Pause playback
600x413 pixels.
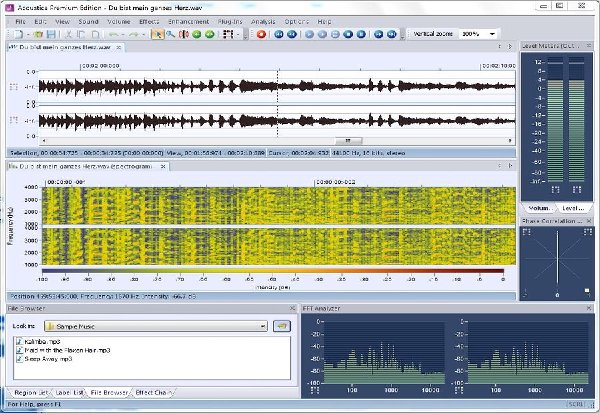point(361,34)
